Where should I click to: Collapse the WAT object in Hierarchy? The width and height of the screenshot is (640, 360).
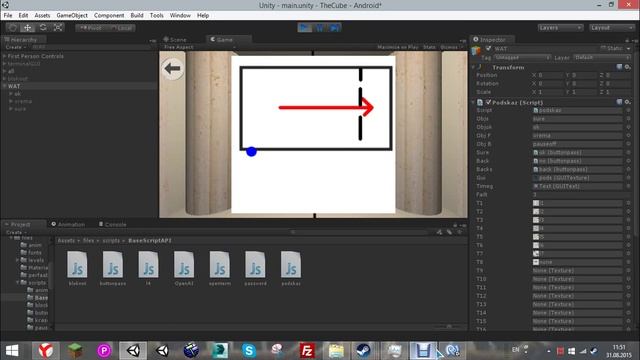click(4, 86)
